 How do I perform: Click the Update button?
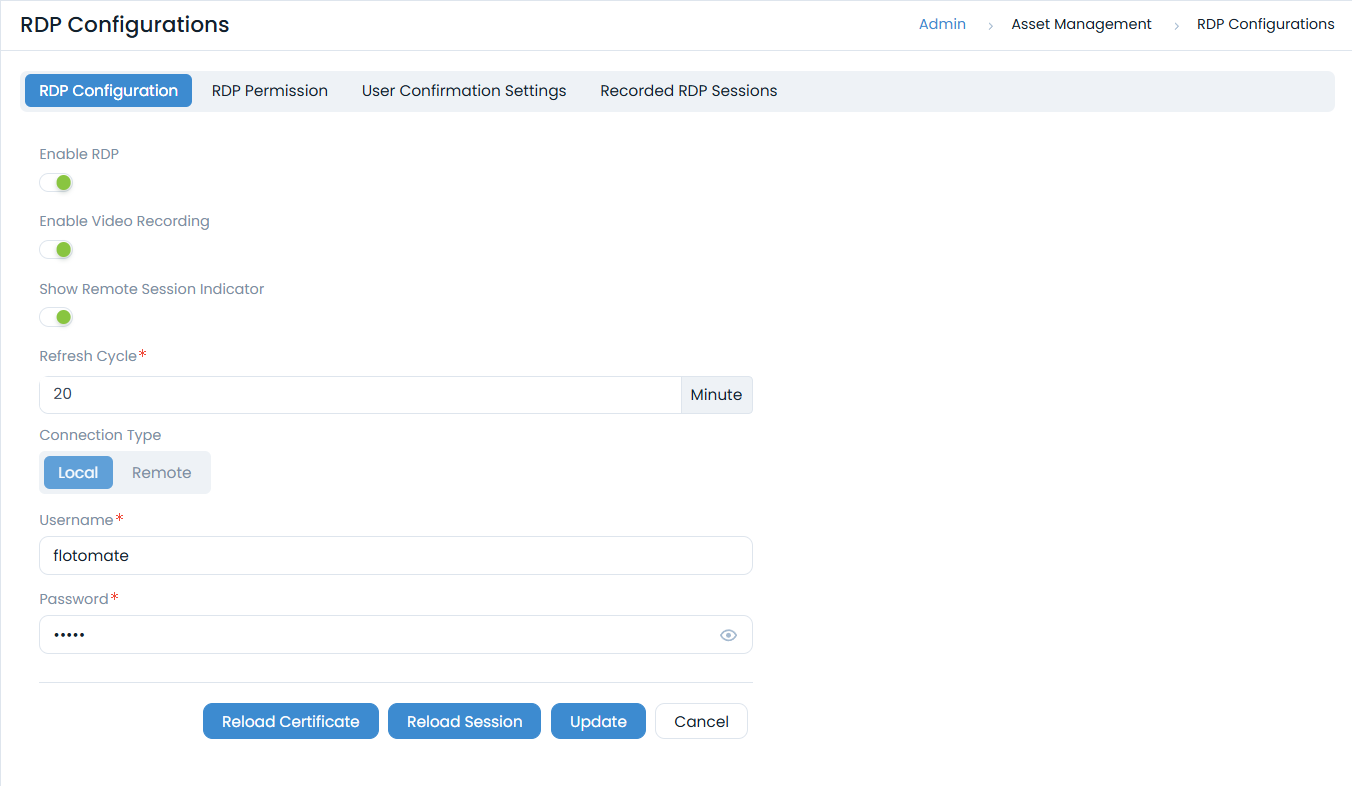click(x=598, y=721)
